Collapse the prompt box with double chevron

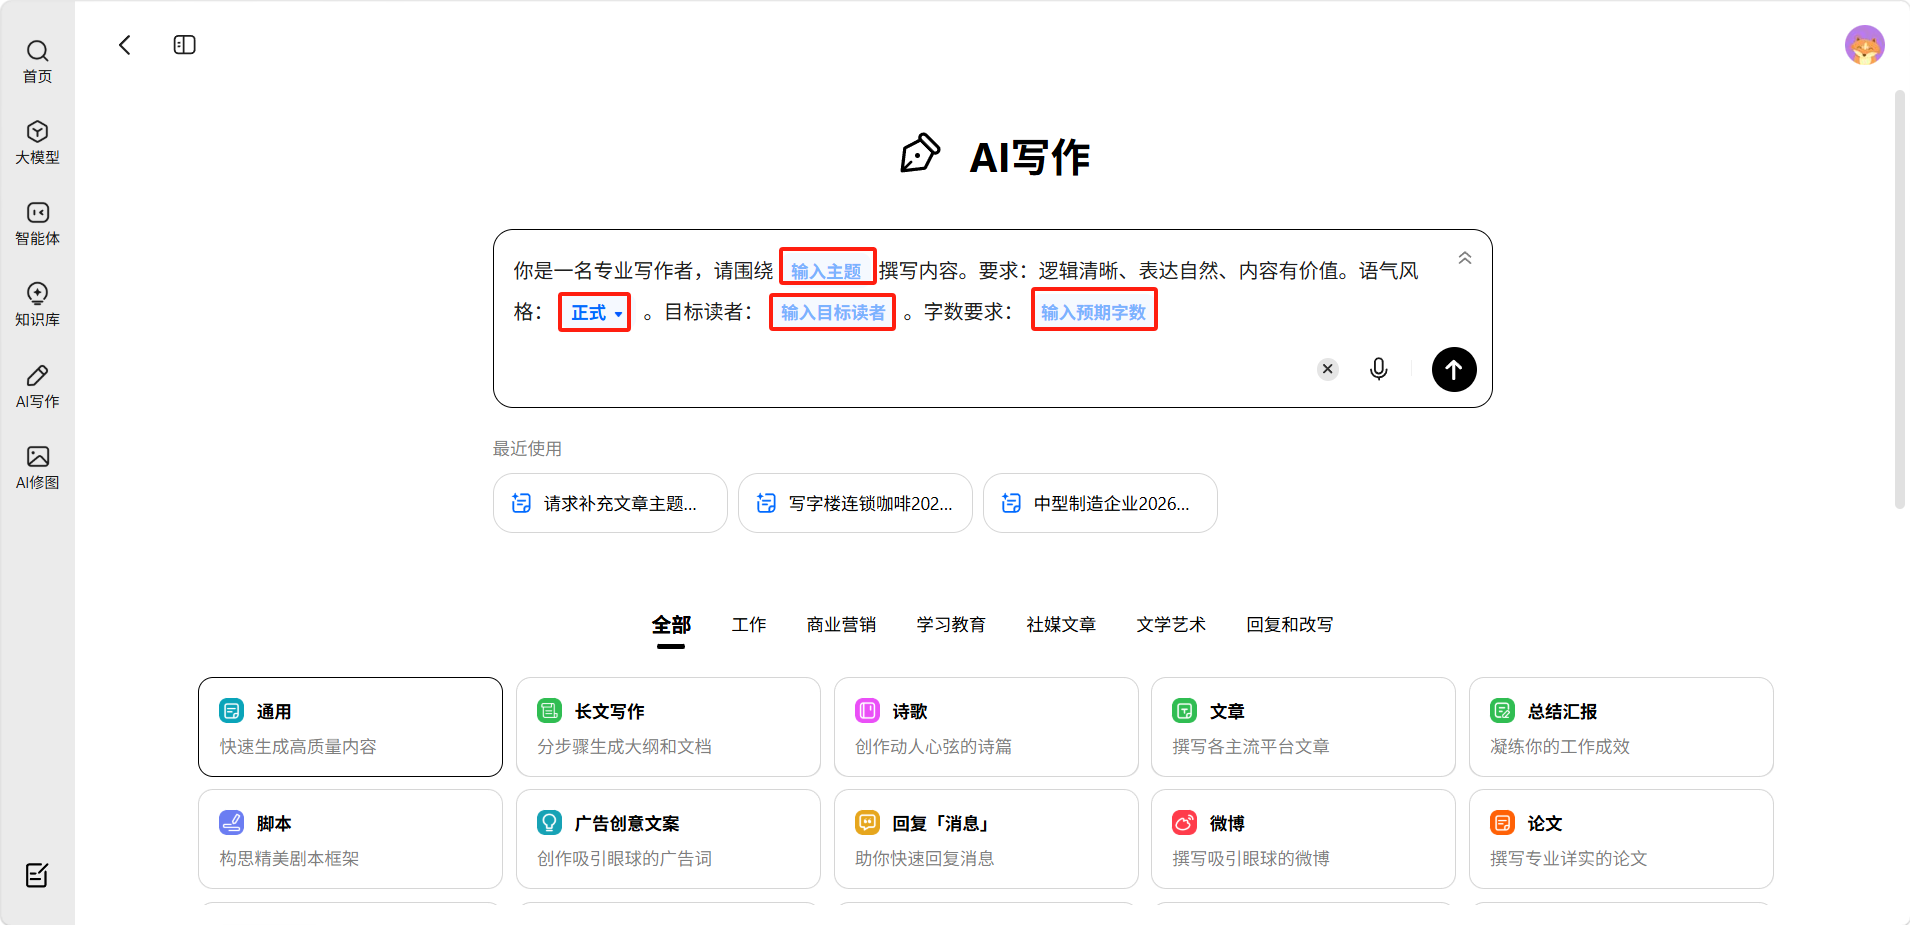(x=1464, y=258)
